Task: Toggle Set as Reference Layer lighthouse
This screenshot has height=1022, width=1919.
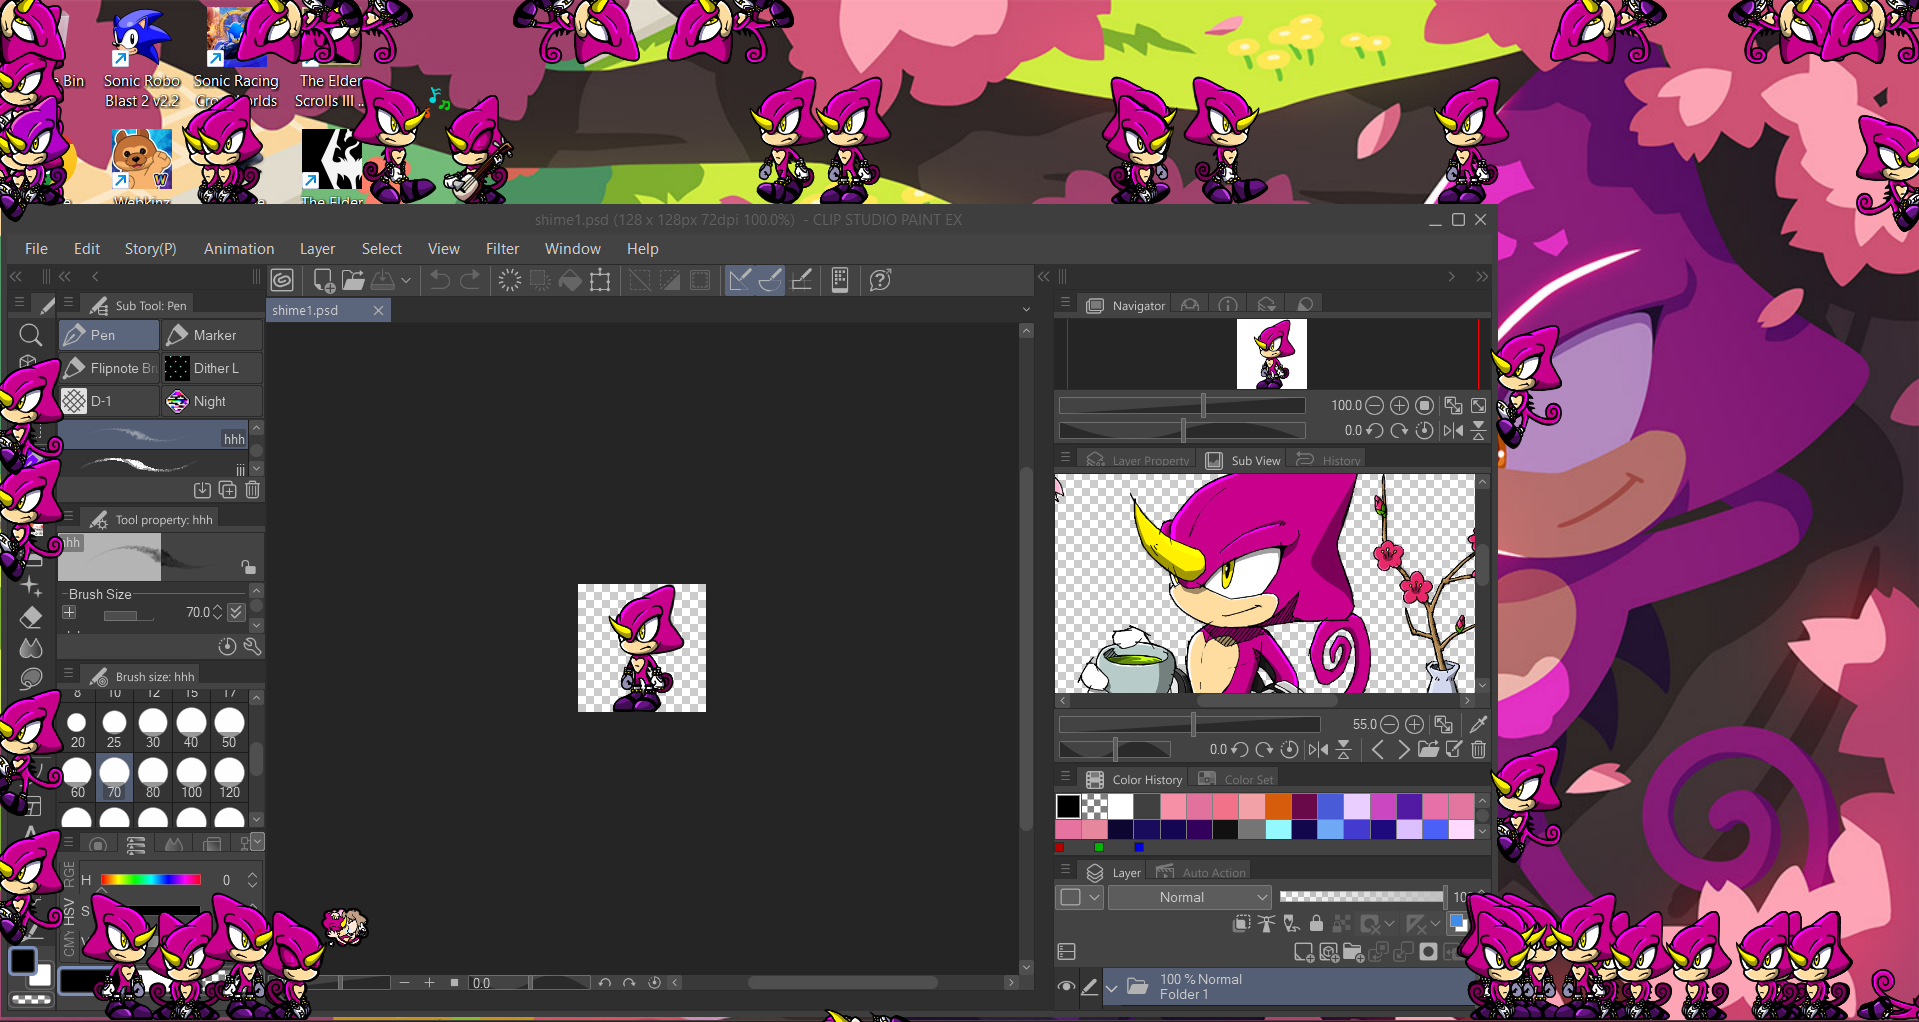Action: tap(1266, 924)
